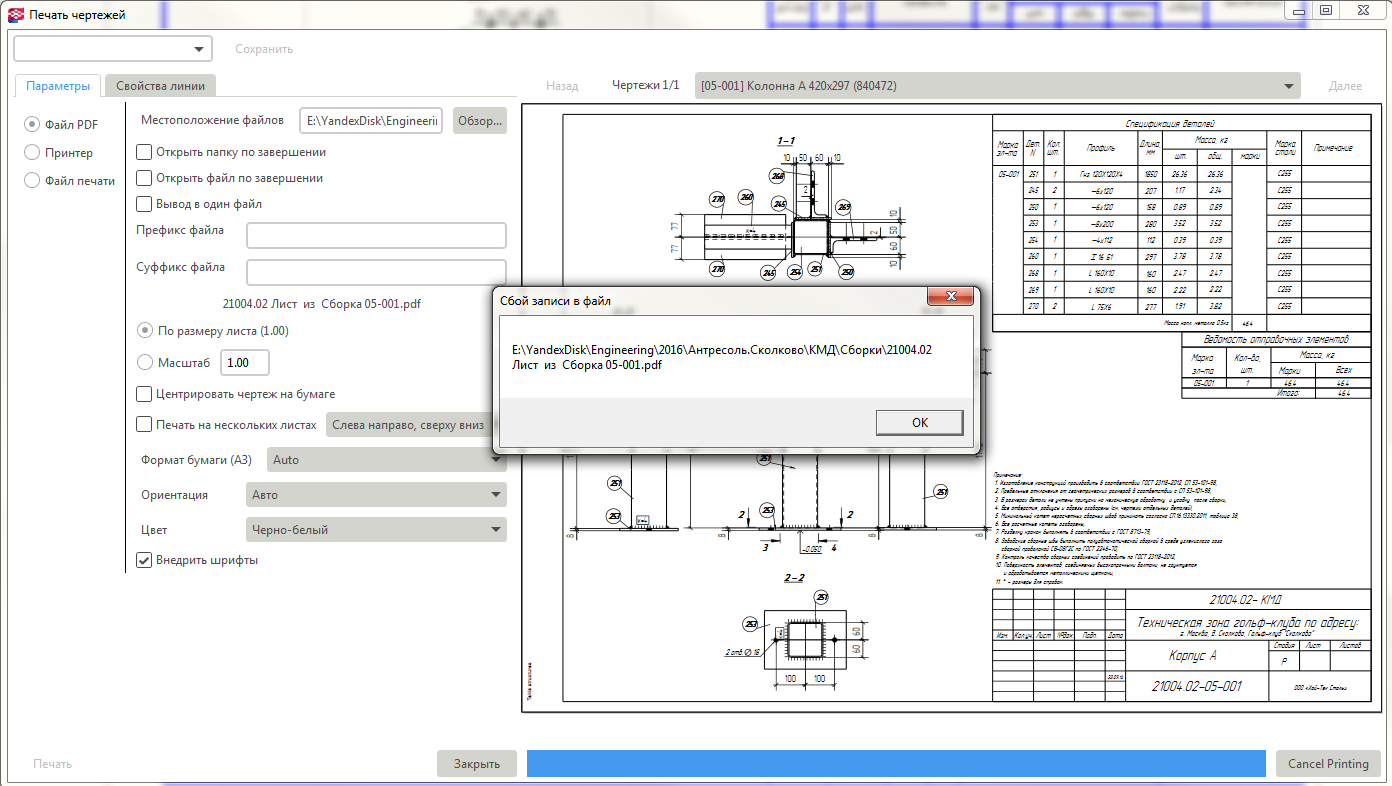1392x786 pixels.
Task: Click the blue printing progress bar
Action: point(897,764)
